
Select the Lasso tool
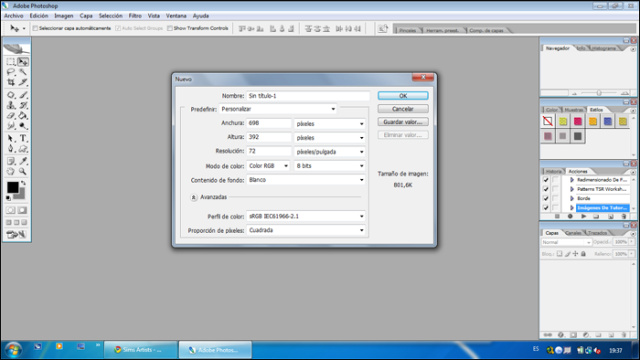pyautogui.click(x=11, y=72)
